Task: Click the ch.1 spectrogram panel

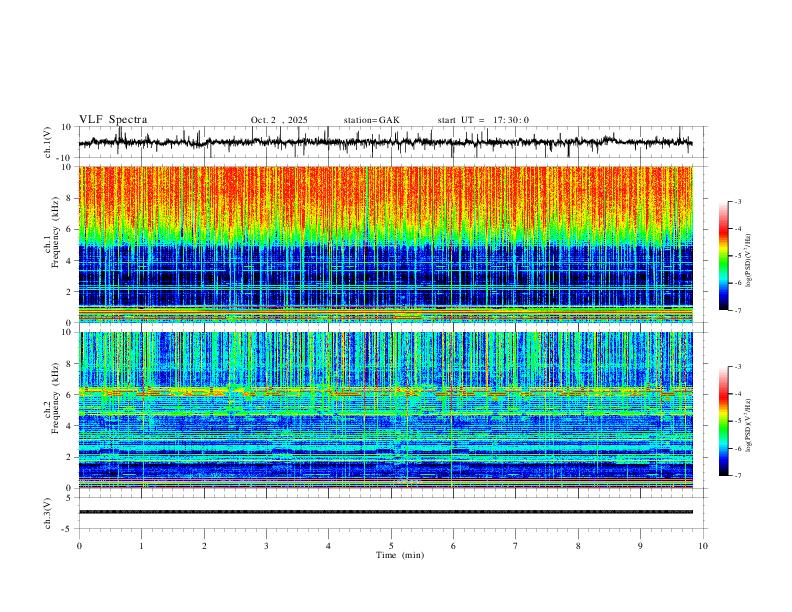Action: (385, 244)
